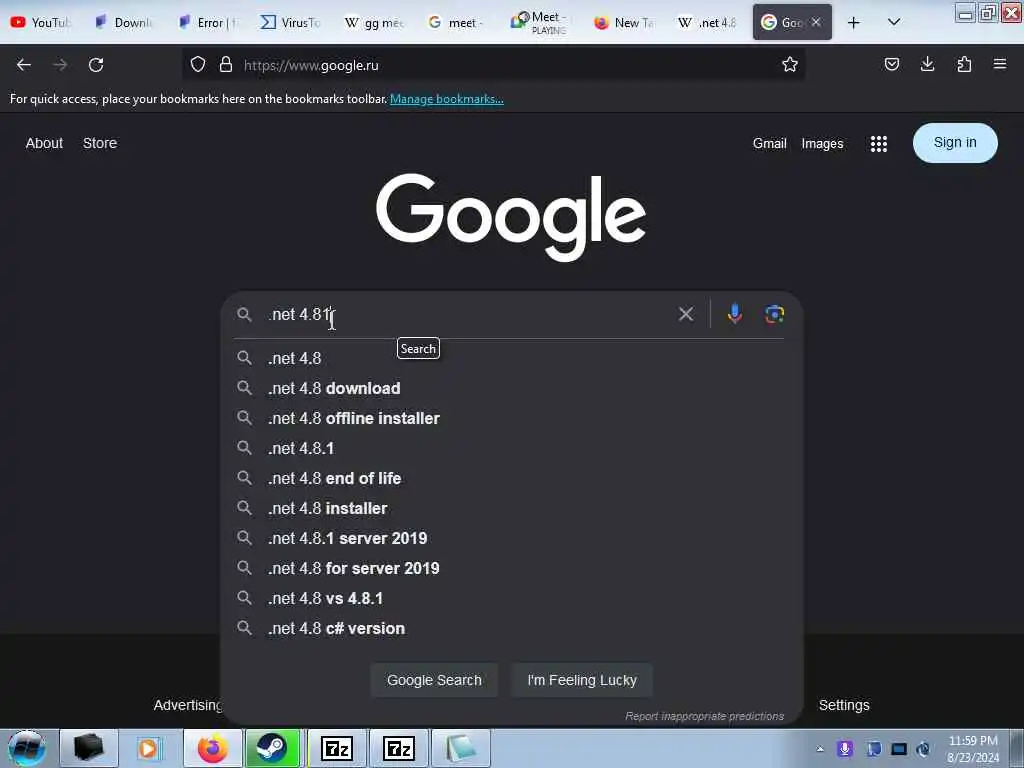Choose ".net 4.8.1 server 2019" suggestion
The height and width of the screenshot is (768, 1024).
511,538
